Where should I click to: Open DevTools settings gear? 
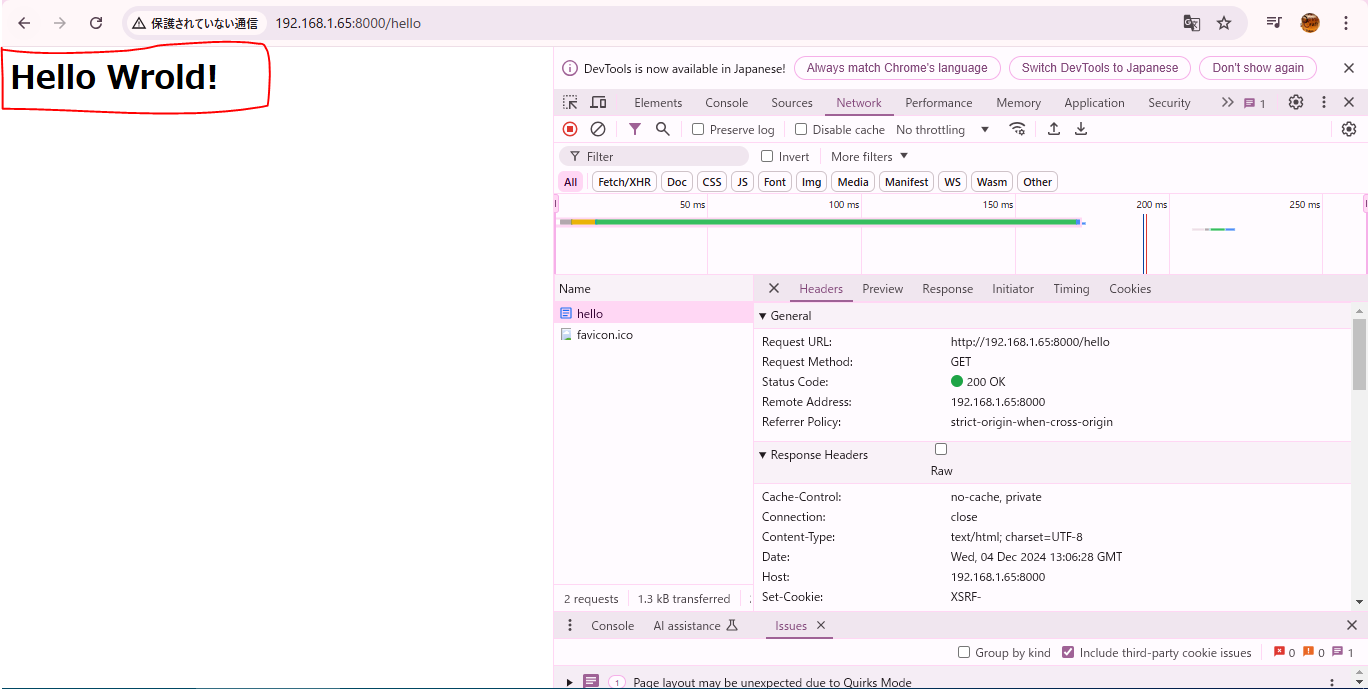point(1296,102)
